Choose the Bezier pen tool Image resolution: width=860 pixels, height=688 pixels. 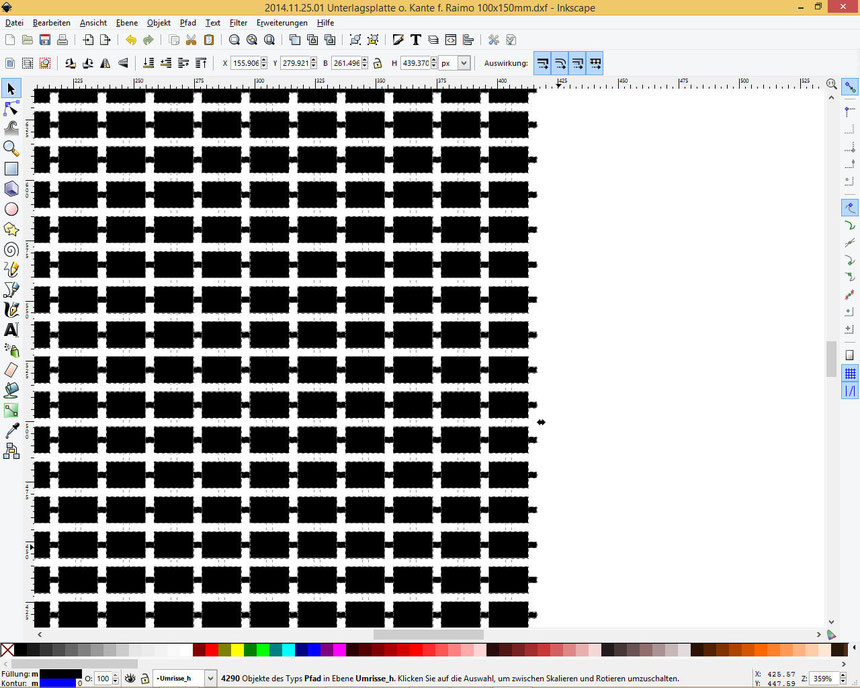[11, 290]
